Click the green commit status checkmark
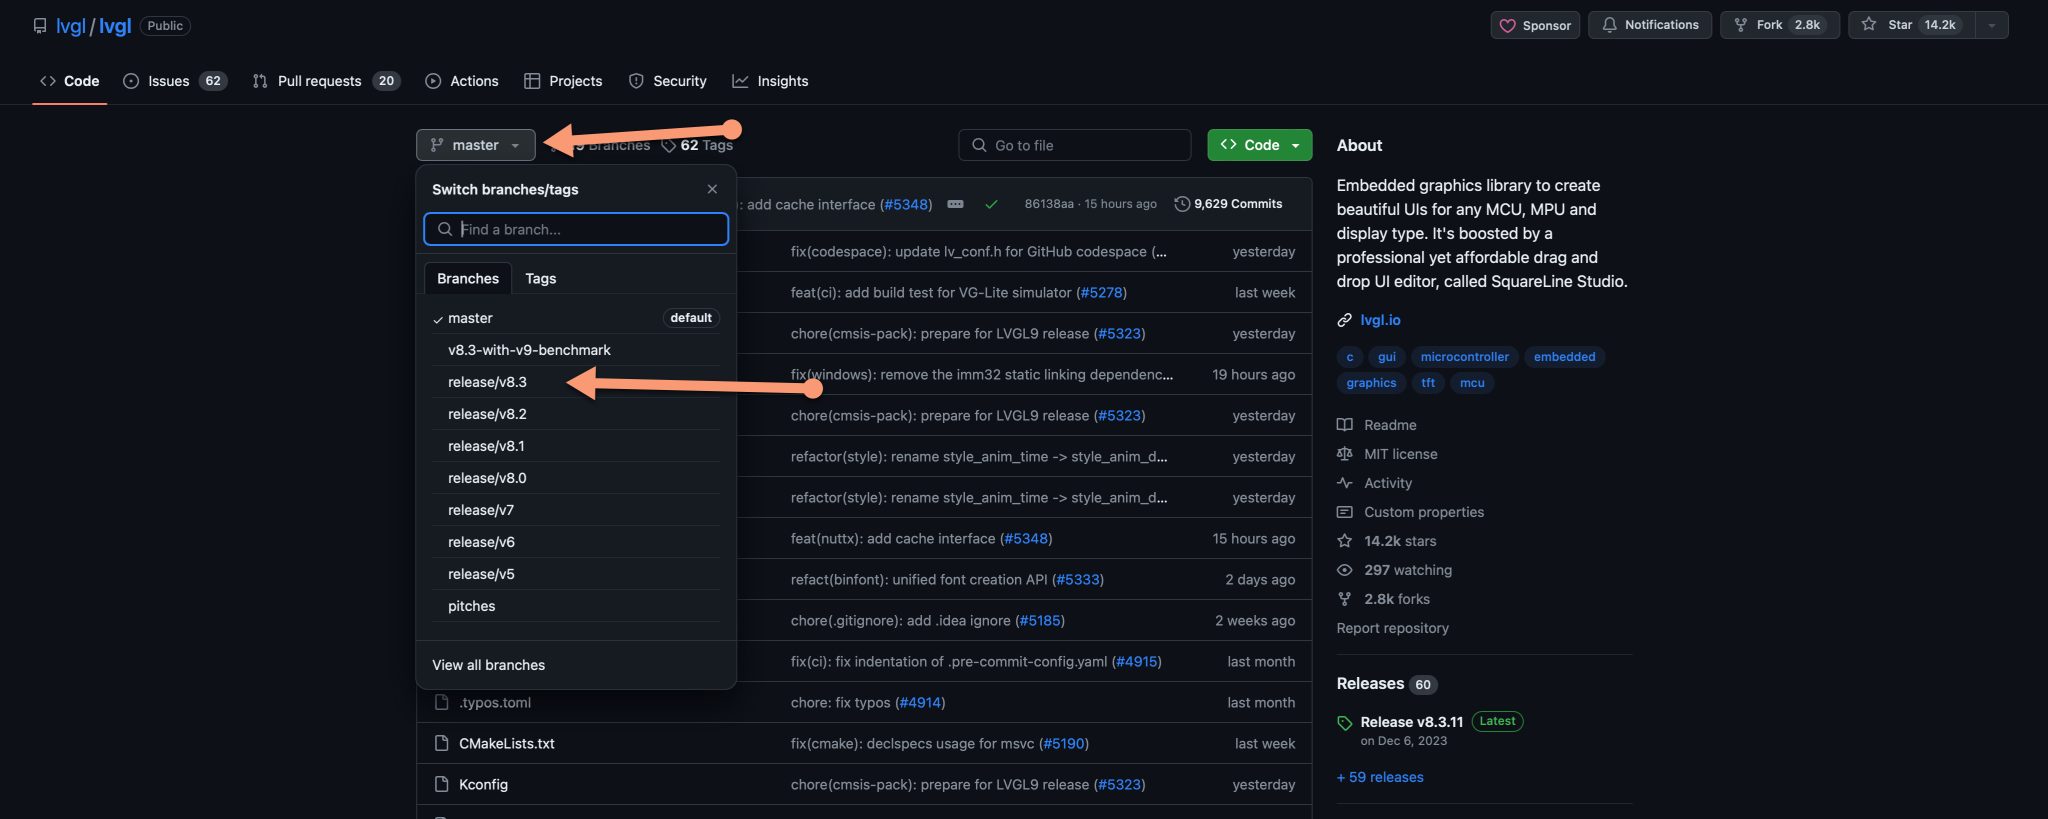 click(x=991, y=204)
